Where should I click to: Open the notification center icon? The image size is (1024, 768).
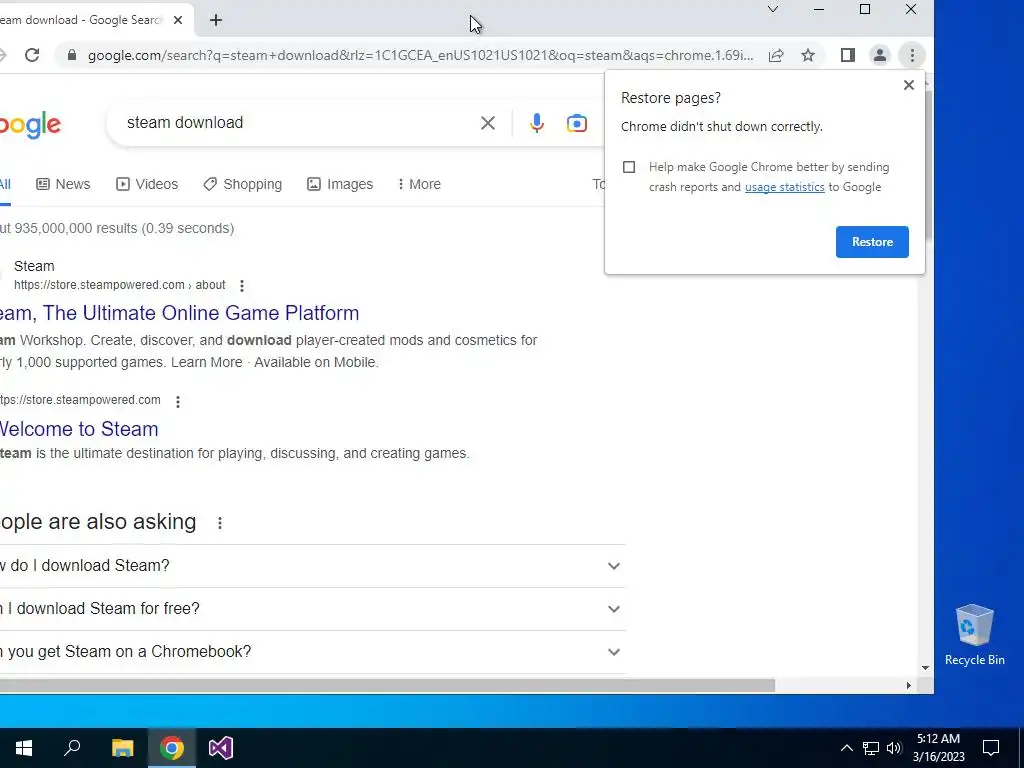pyautogui.click(x=991, y=748)
